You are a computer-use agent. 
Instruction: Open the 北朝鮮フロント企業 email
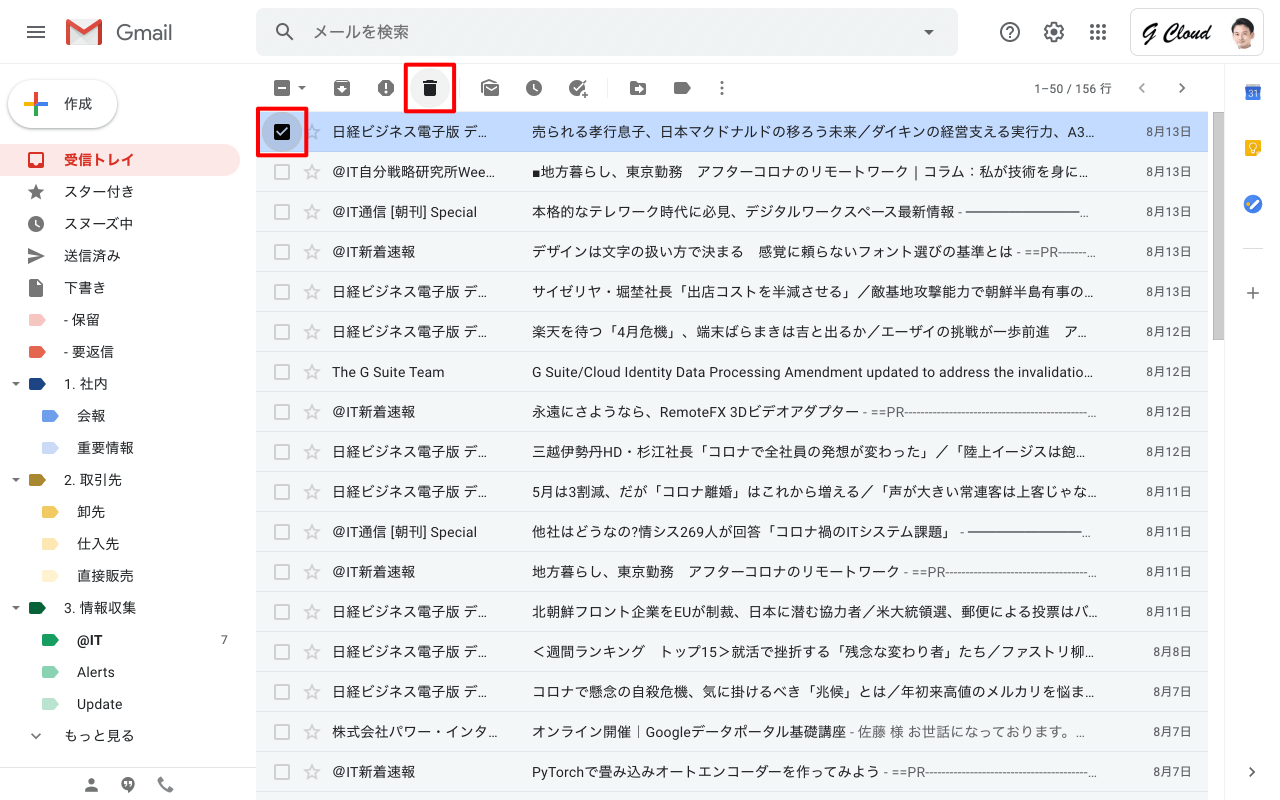(732, 612)
